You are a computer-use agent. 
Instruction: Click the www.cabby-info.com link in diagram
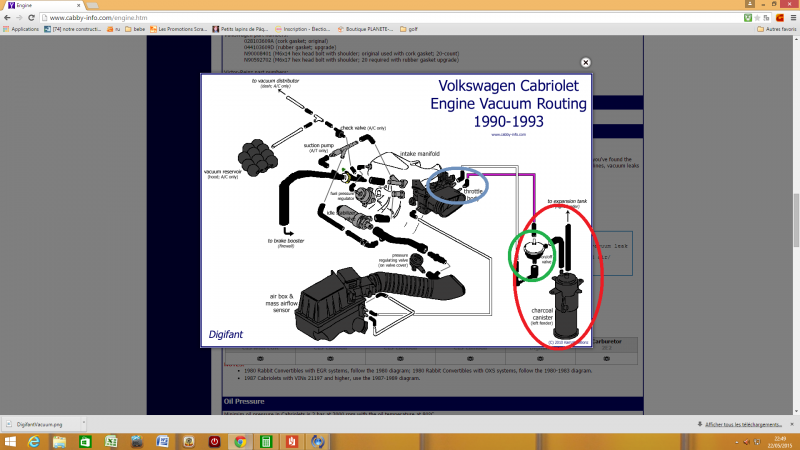click(x=508, y=135)
